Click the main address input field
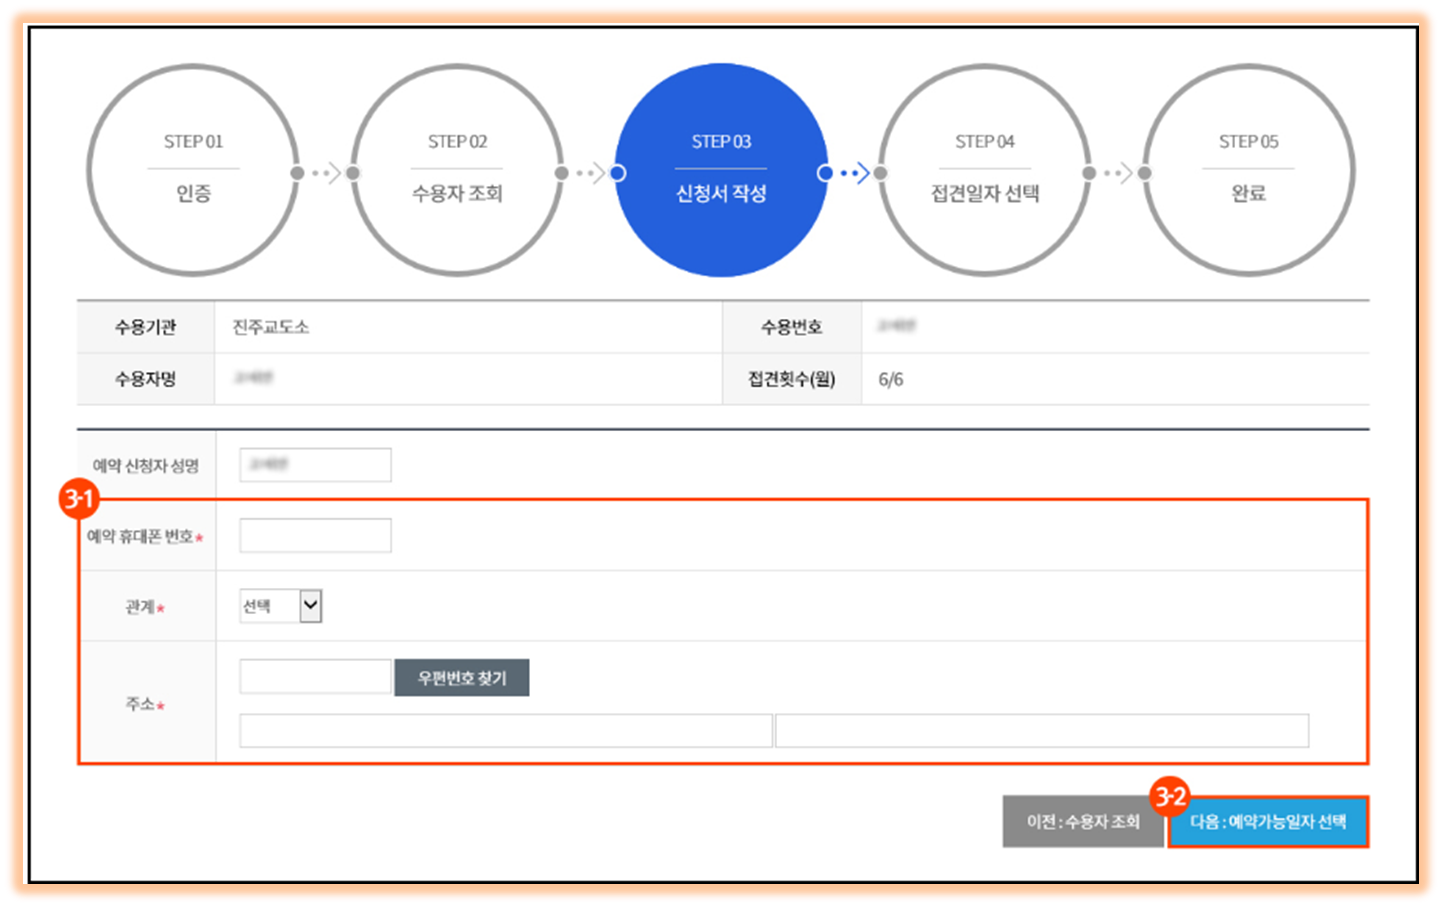The width and height of the screenshot is (1442, 907). (505, 730)
